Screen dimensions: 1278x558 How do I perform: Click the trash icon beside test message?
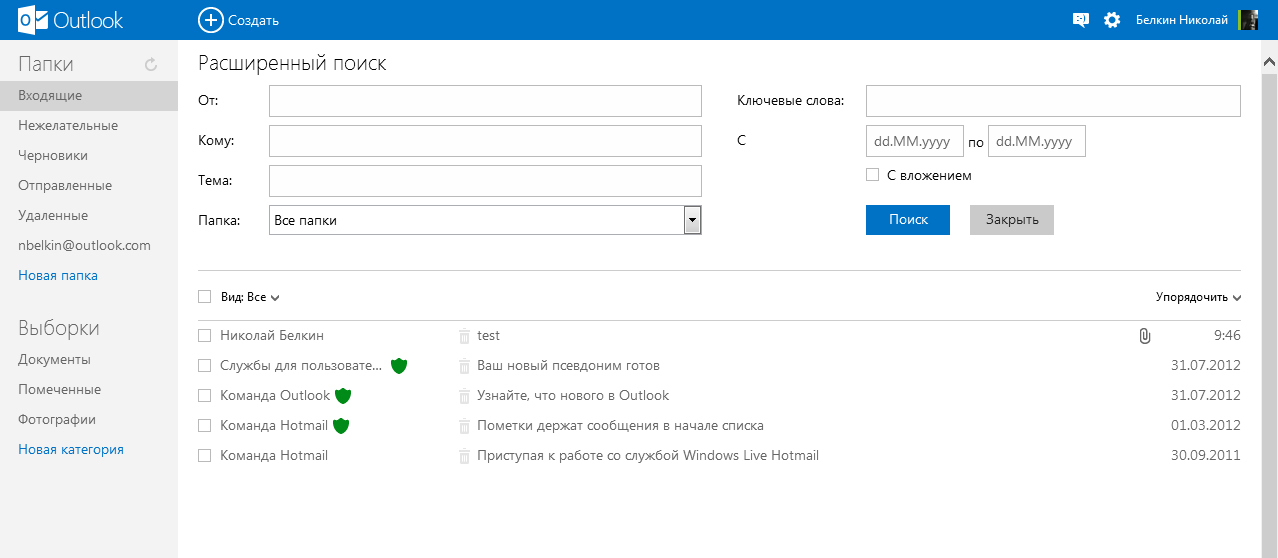[x=464, y=336]
